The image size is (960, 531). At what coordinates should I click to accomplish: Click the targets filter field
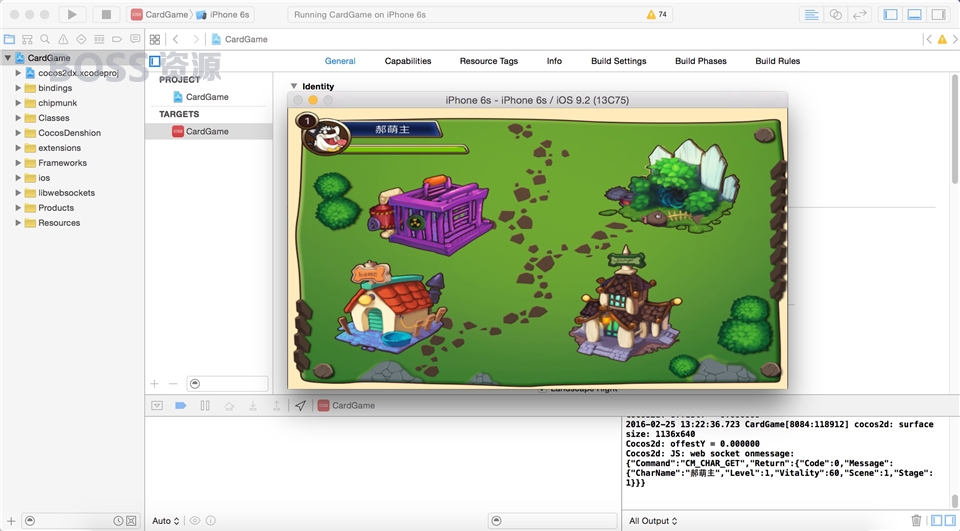(x=227, y=383)
